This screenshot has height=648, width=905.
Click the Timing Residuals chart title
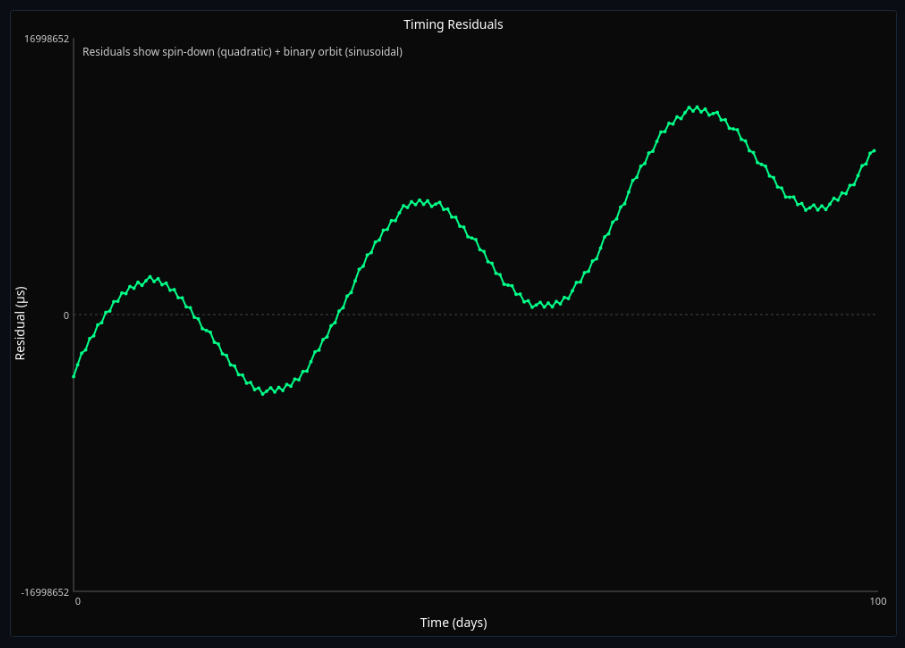(452, 24)
